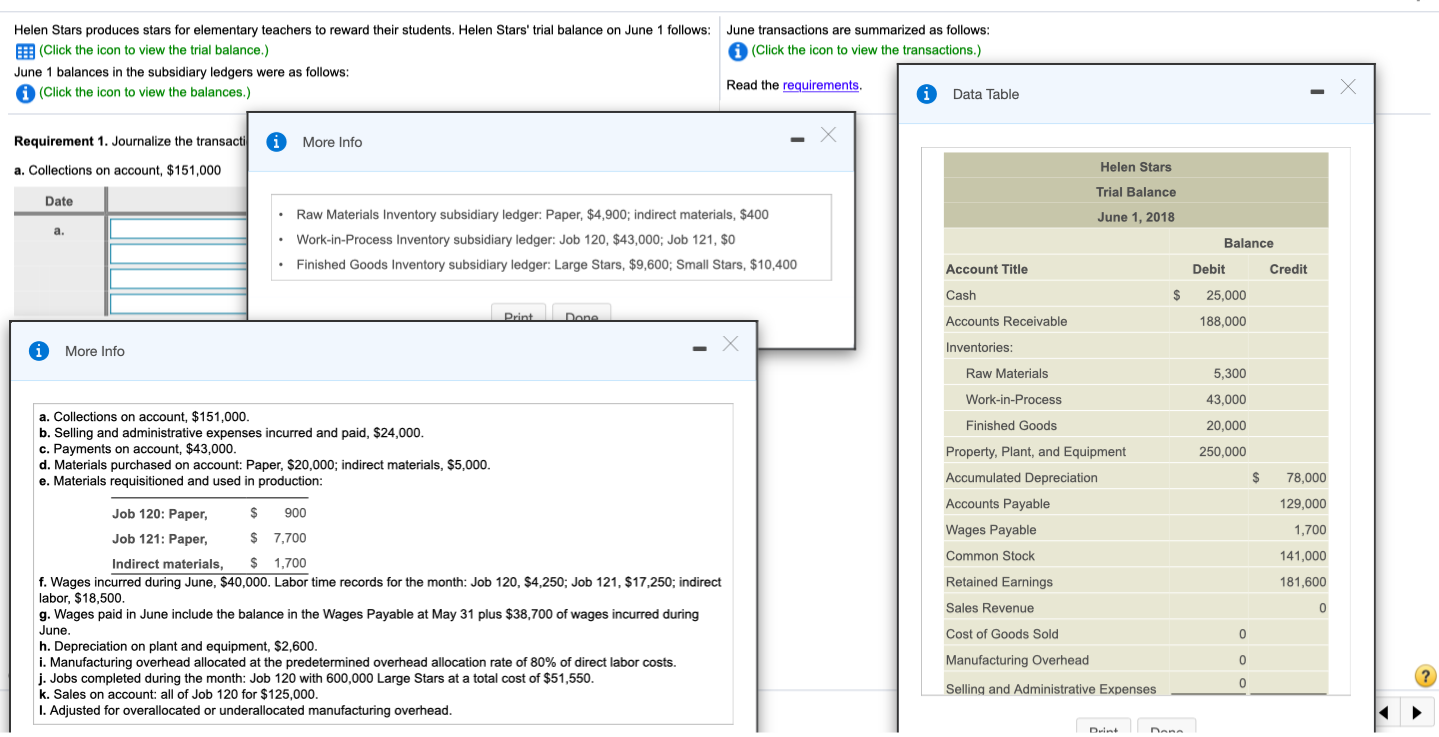The height and width of the screenshot is (737, 1439).
Task: Click Print on the transactions More Info dialog
Action: pyautogui.click(x=518, y=315)
